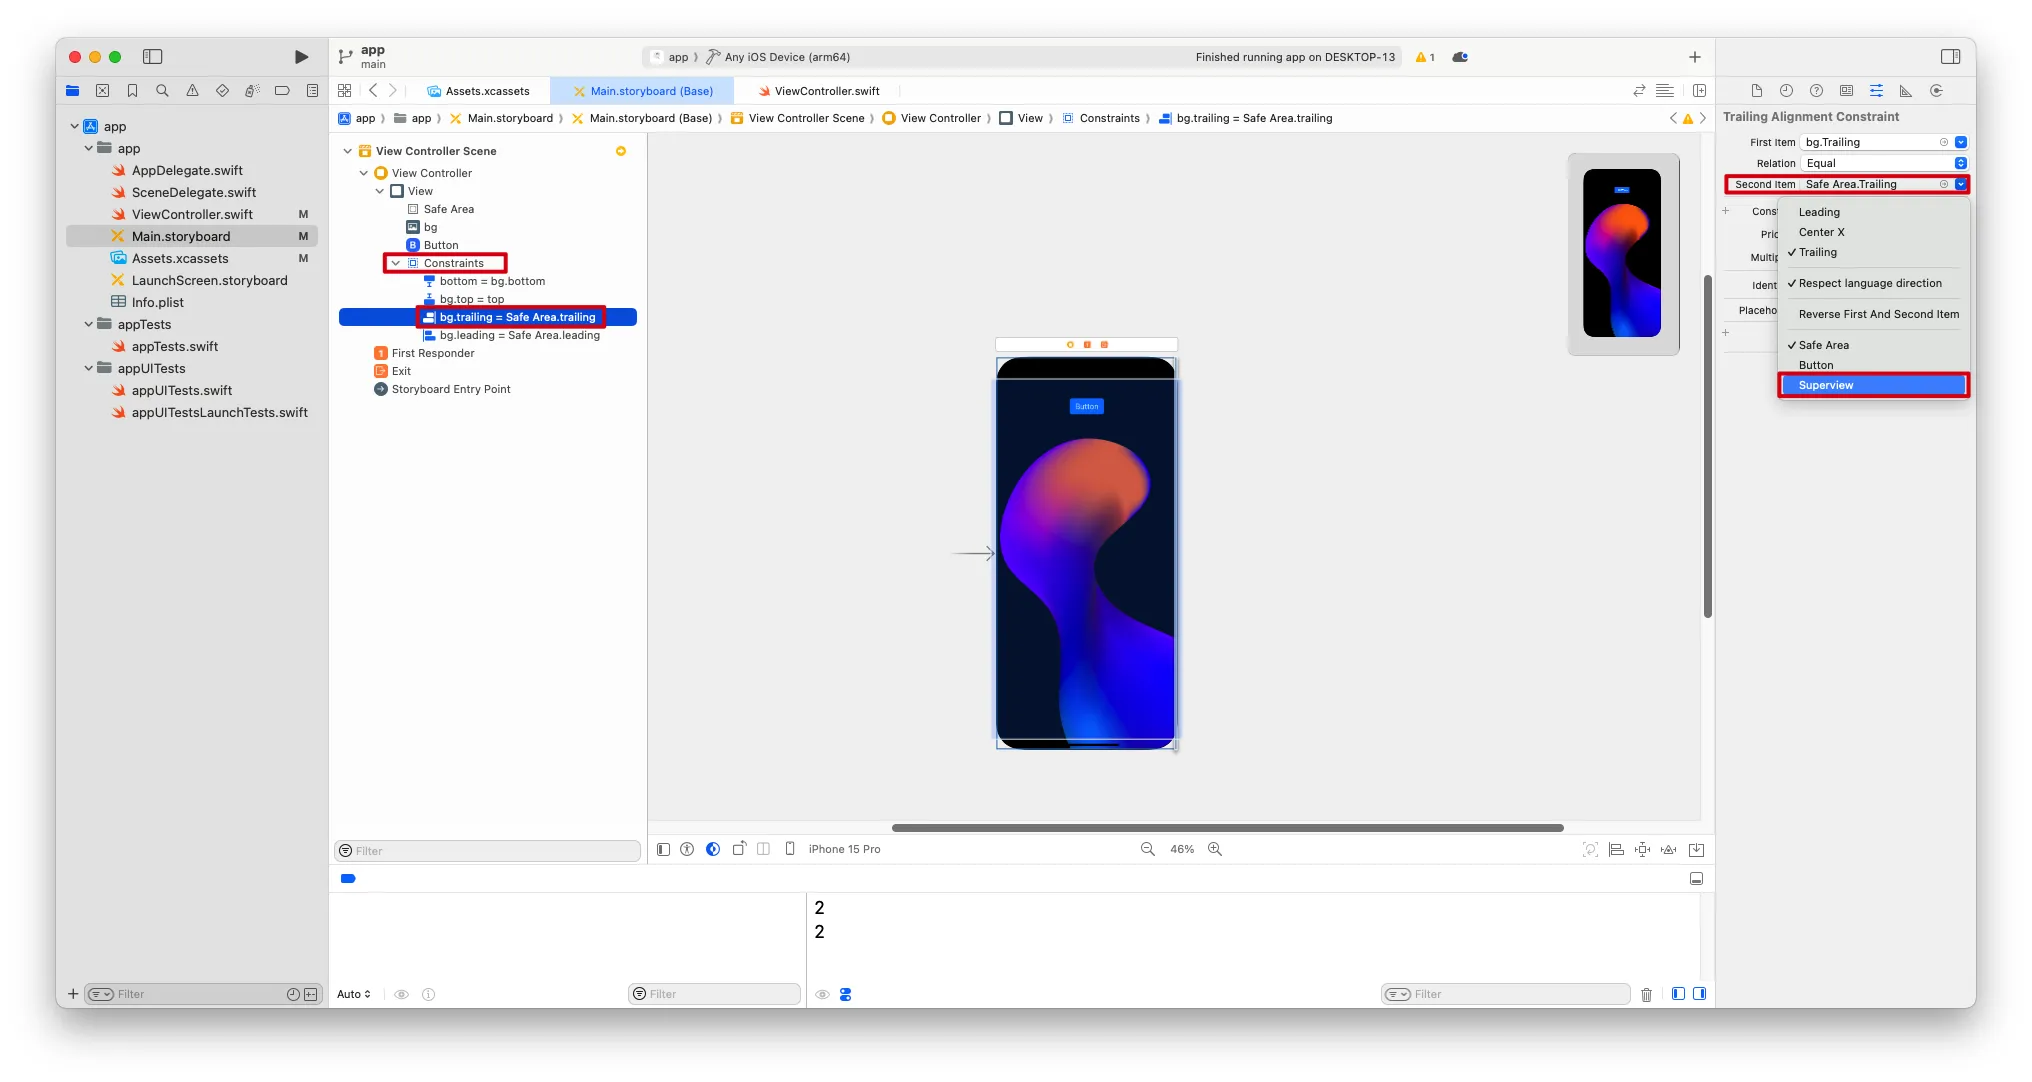Clear console with the trash icon
2032x1082 pixels.
pos(1646,994)
